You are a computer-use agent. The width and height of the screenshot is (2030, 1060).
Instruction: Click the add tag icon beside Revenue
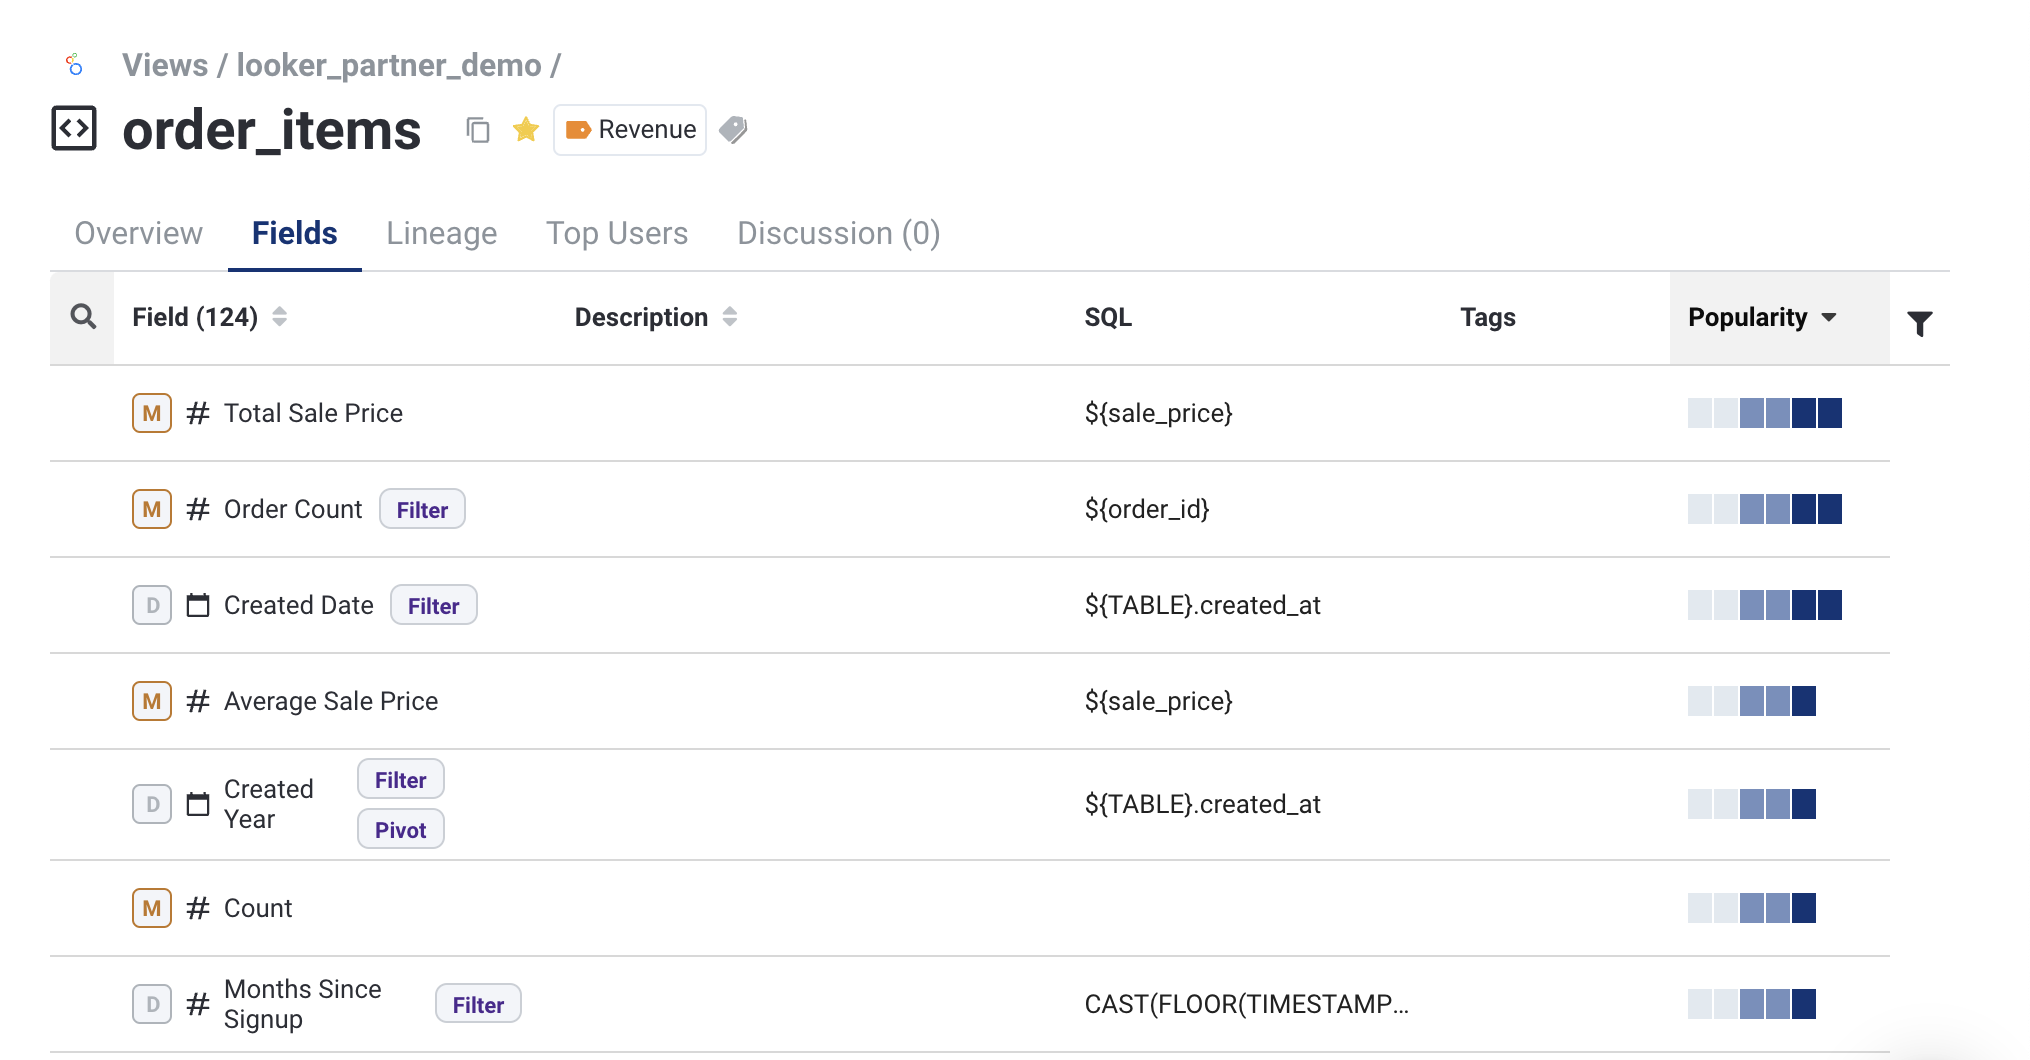coord(733,130)
